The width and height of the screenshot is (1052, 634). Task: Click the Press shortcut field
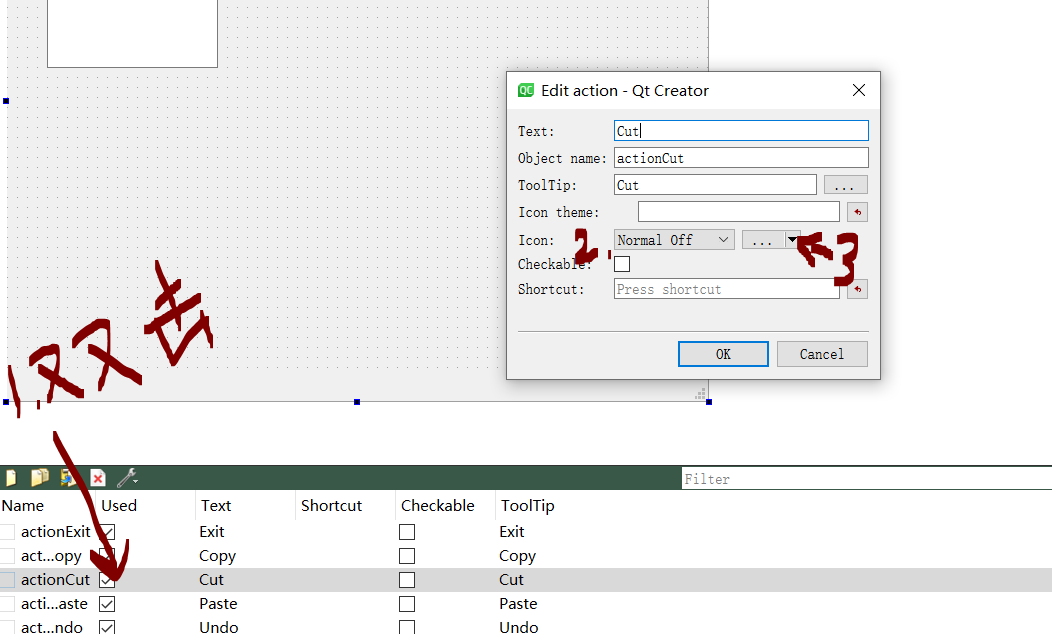pyautogui.click(x=727, y=289)
